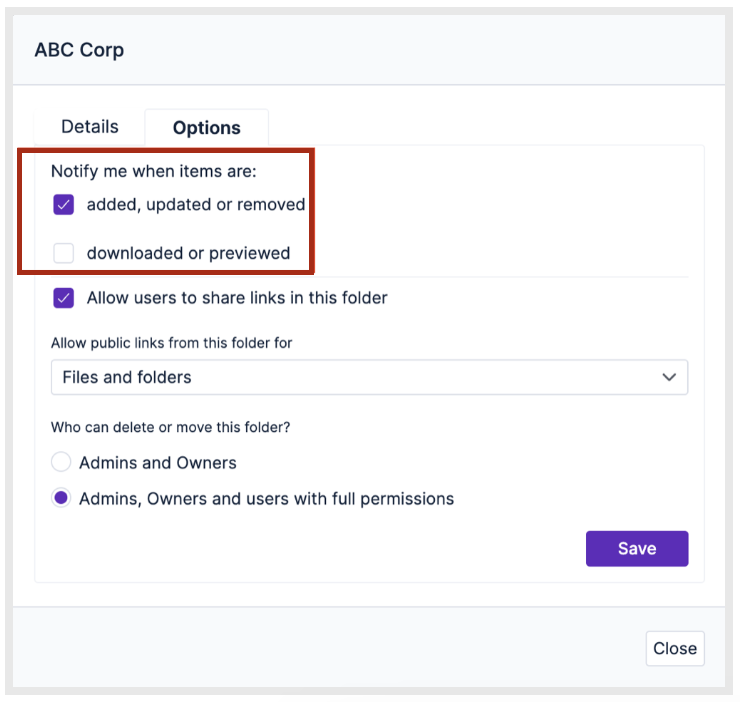Screen dimensions: 740x702
Task: Click the Close button
Action: pyautogui.click(x=675, y=648)
